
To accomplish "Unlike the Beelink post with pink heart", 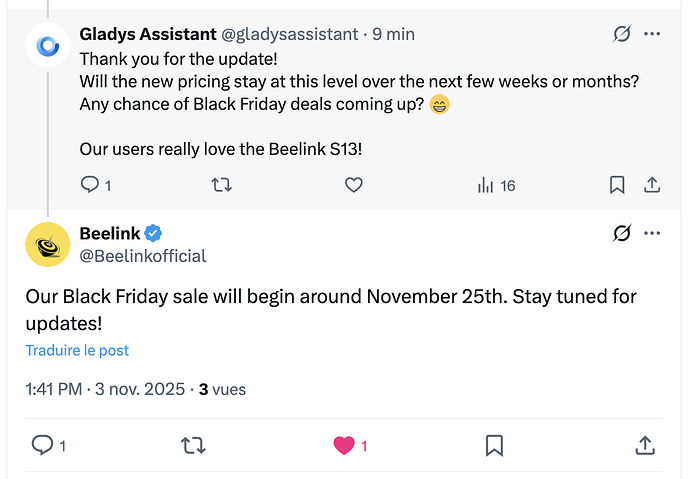I will [x=344, y=445].
